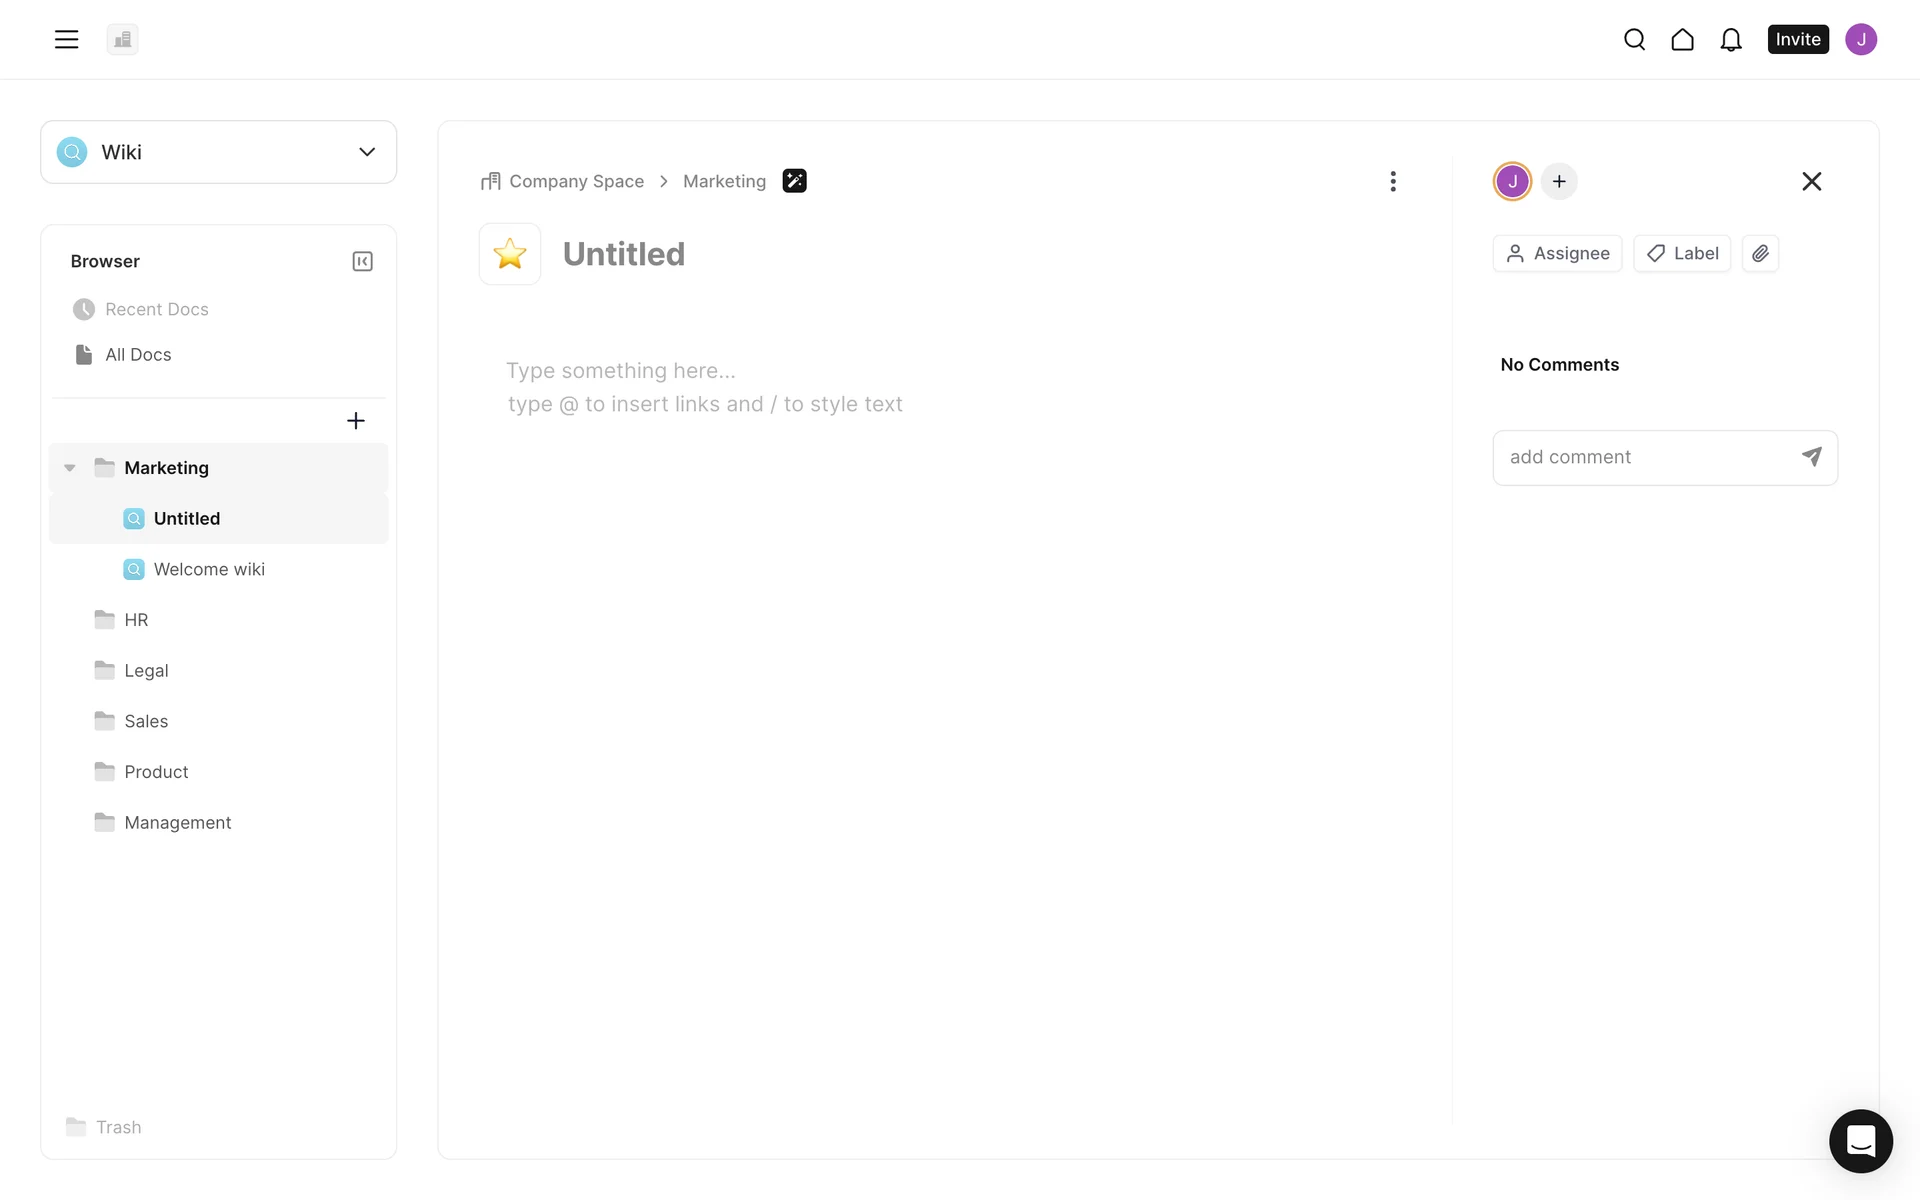Go to home via house icon
1920x1200 pixels.
pos(1682,39)
